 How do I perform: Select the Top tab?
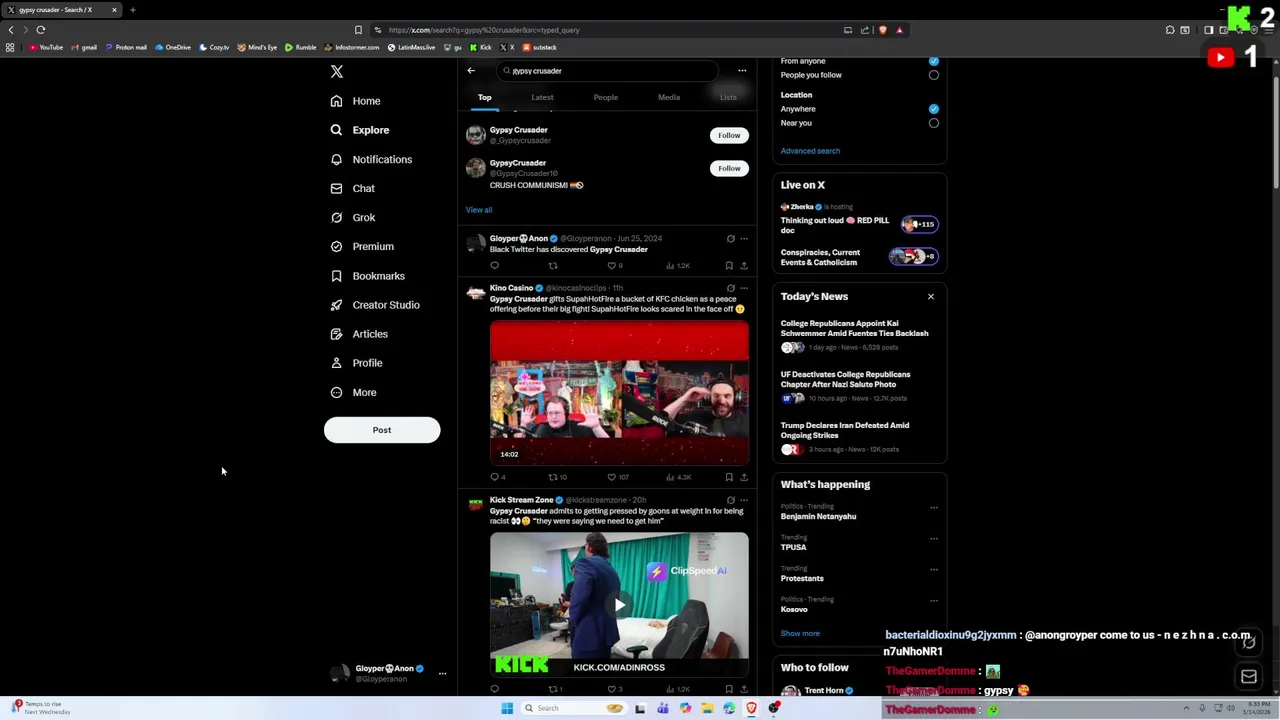point(484,97)
